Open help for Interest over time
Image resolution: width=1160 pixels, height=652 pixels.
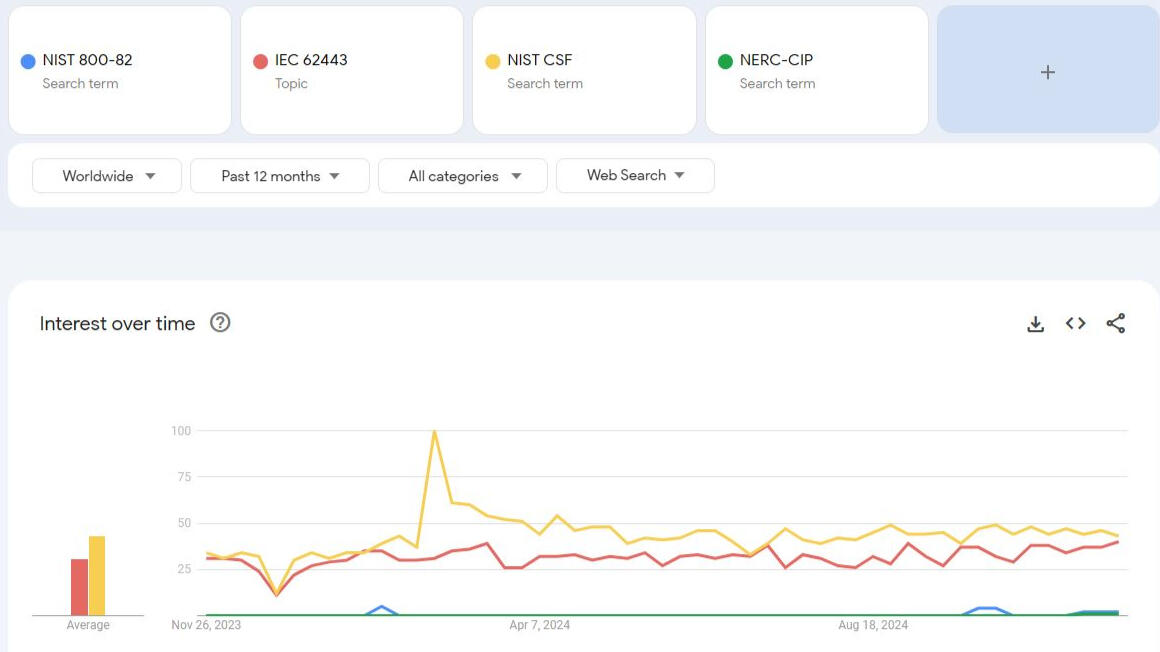[x=220, y=322]
